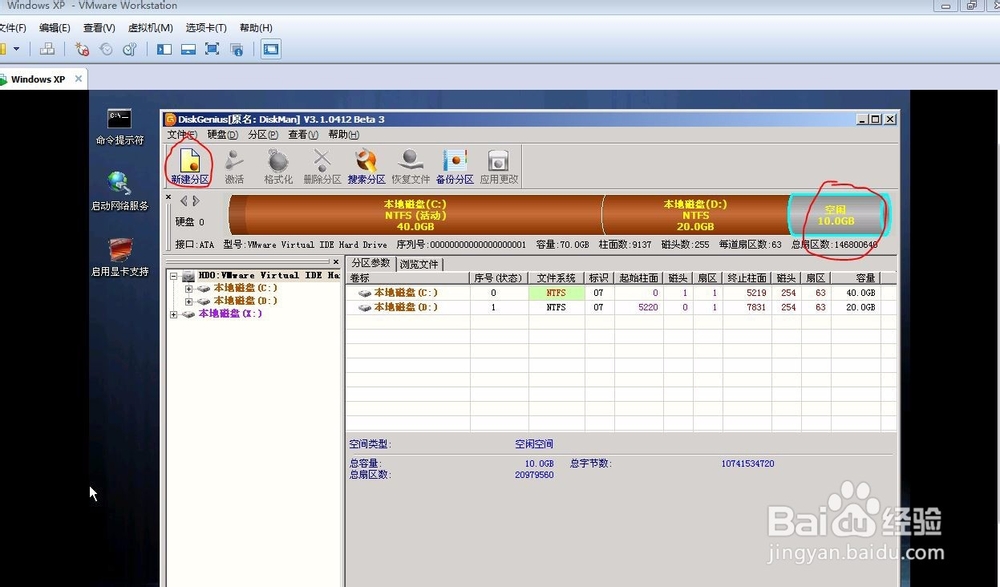Viewport: 1000px width, 587px height.
Task: Open DiskGenius 分区(P) menu
Action: click(263, 135)
